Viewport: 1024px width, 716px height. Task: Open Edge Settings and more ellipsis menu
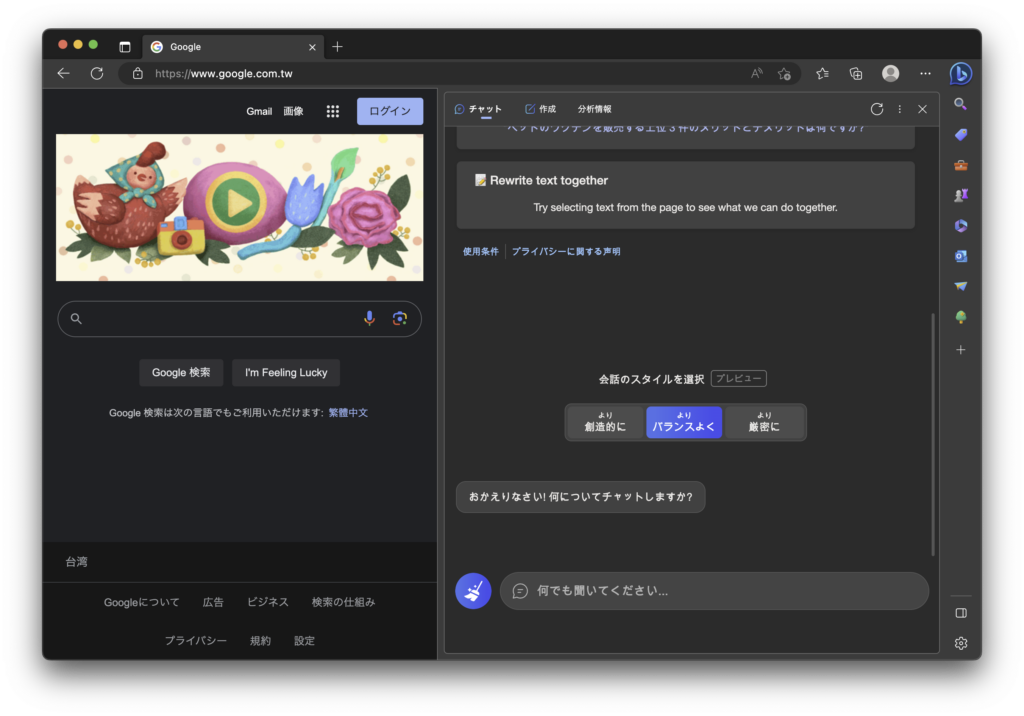pos(925,73)
